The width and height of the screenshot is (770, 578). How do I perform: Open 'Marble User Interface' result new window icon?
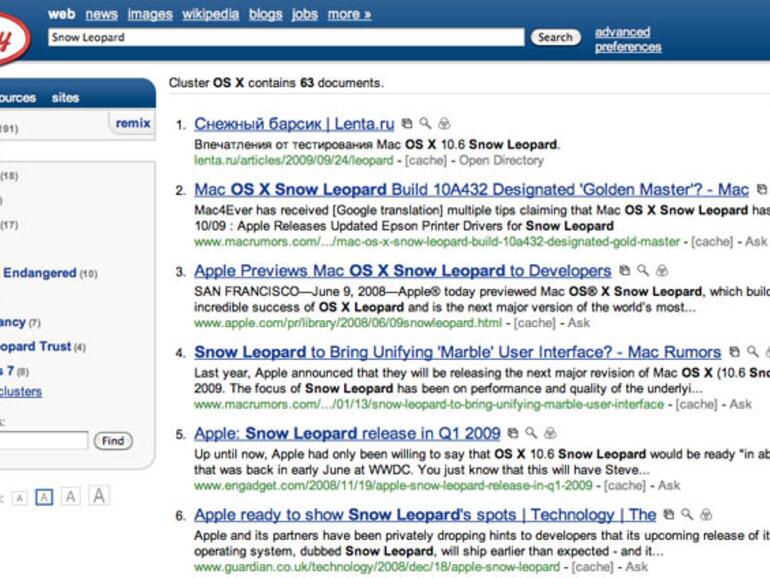[734, 352]
